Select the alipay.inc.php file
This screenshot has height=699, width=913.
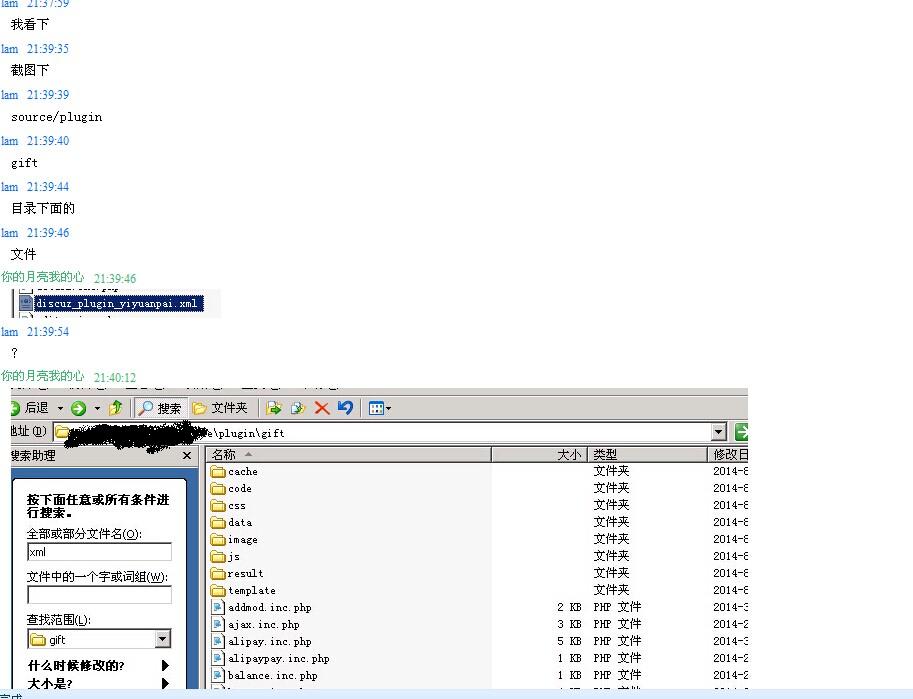[x=261, y=641]
